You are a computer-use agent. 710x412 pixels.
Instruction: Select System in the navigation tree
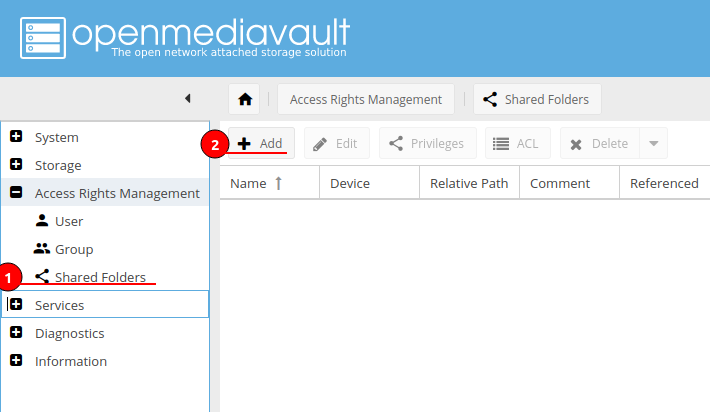[57, 137]
